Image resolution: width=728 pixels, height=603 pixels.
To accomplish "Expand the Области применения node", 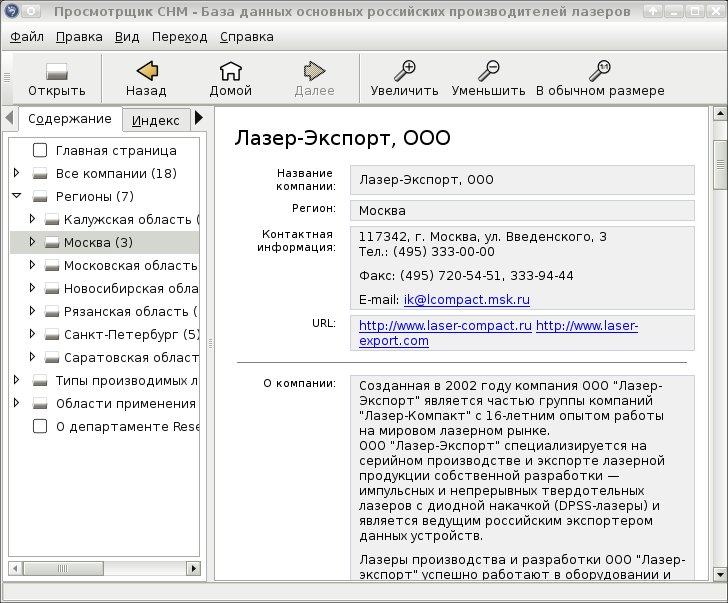I will [x=16, y=402].
